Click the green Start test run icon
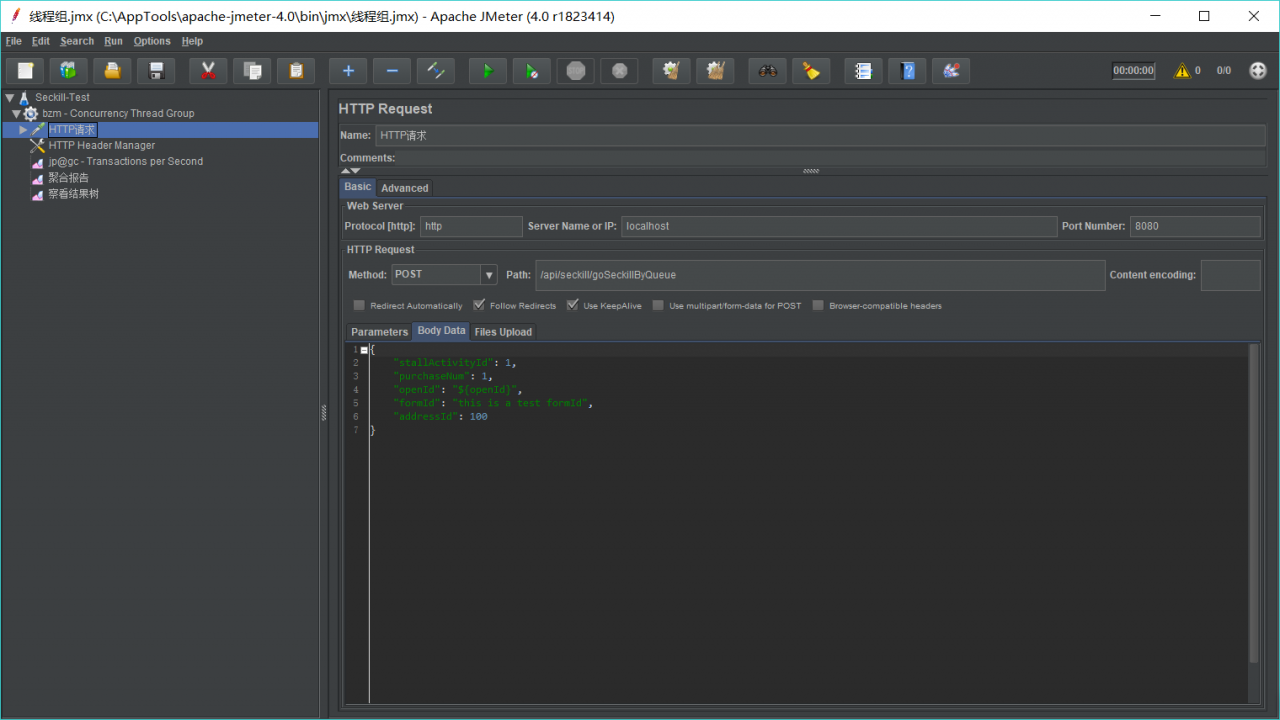 (x=488, y=71)
